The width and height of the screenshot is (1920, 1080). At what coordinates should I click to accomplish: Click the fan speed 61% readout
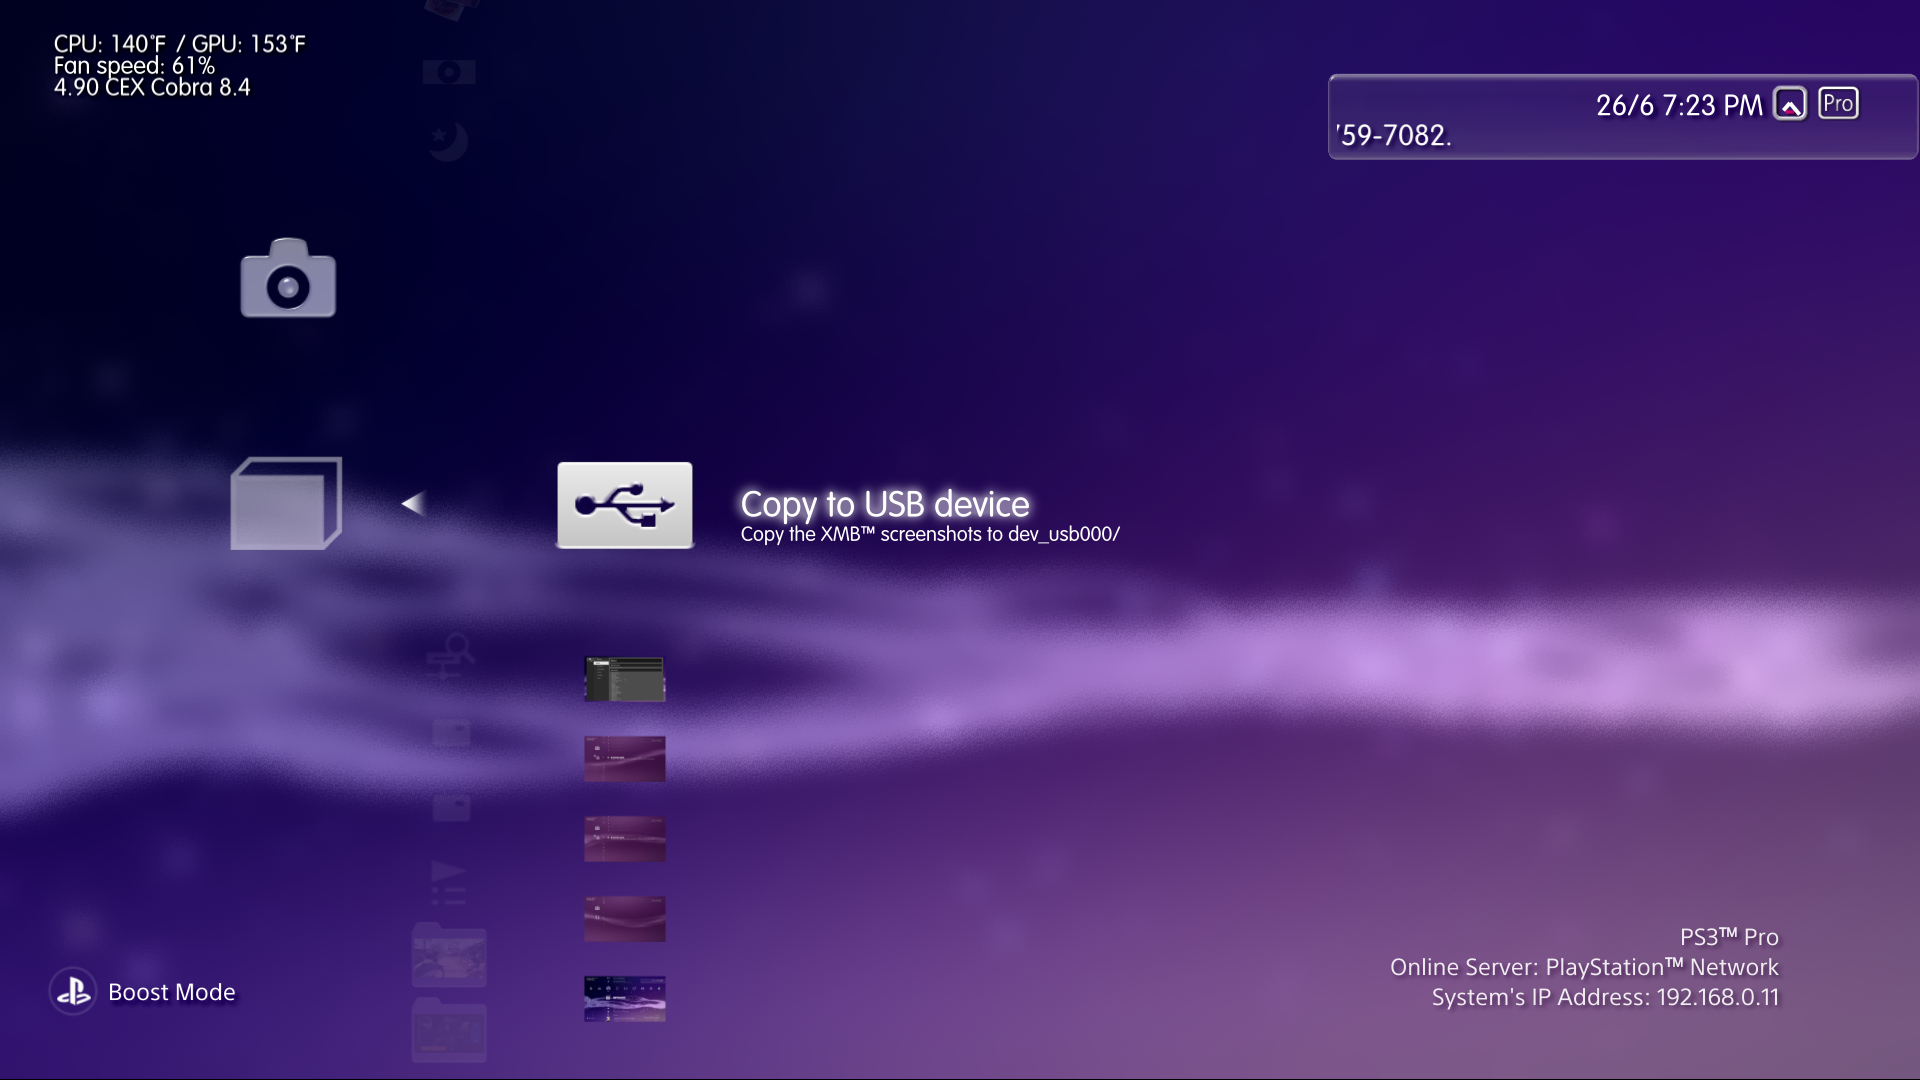(134, 65)
